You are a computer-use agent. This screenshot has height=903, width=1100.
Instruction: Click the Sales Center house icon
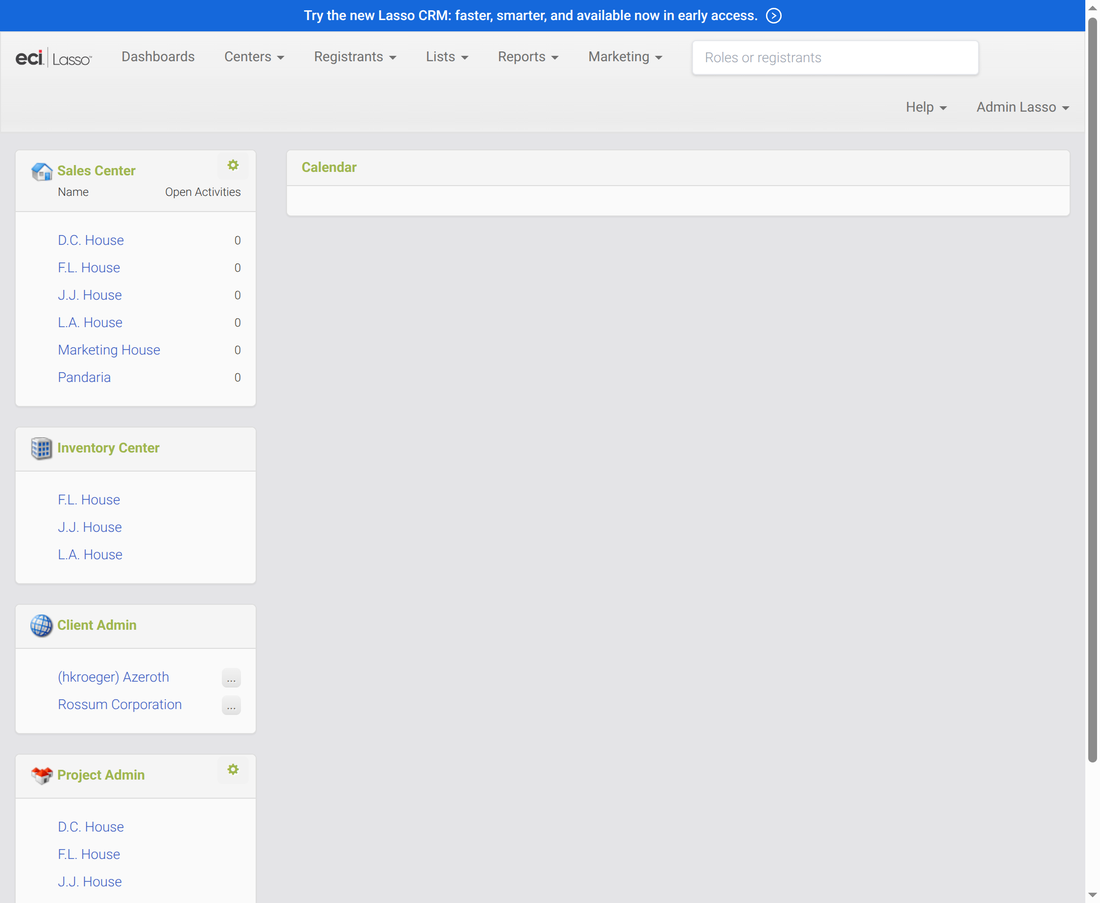[41, 171]
